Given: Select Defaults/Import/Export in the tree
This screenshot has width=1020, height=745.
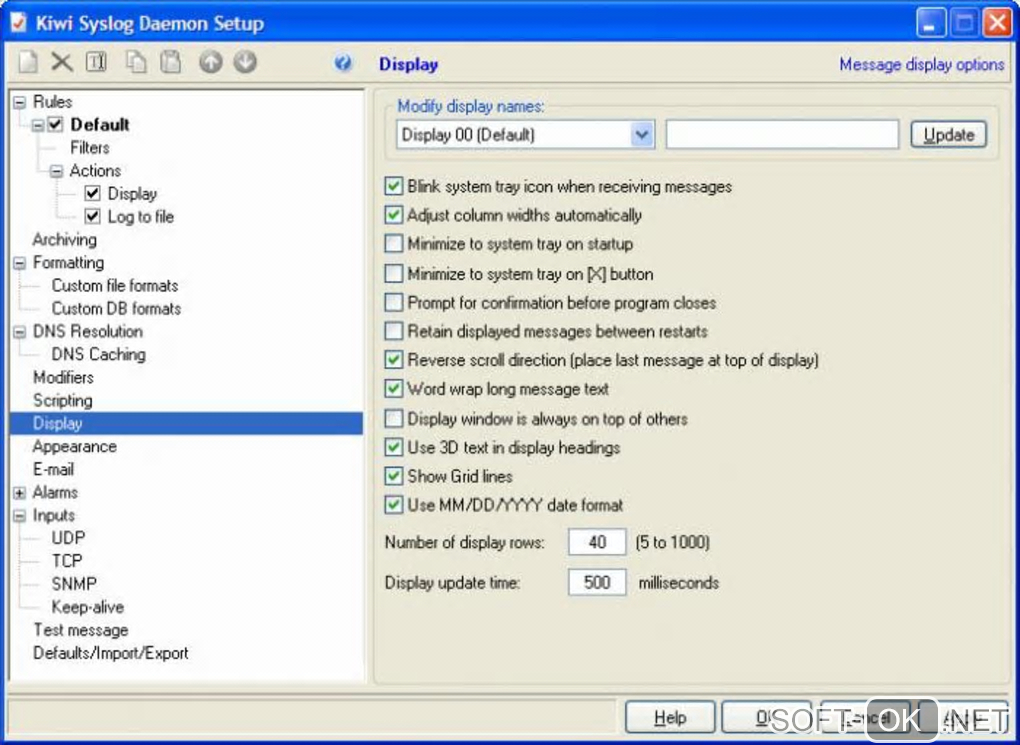Looking at the screenshot, I should point(111,653).
